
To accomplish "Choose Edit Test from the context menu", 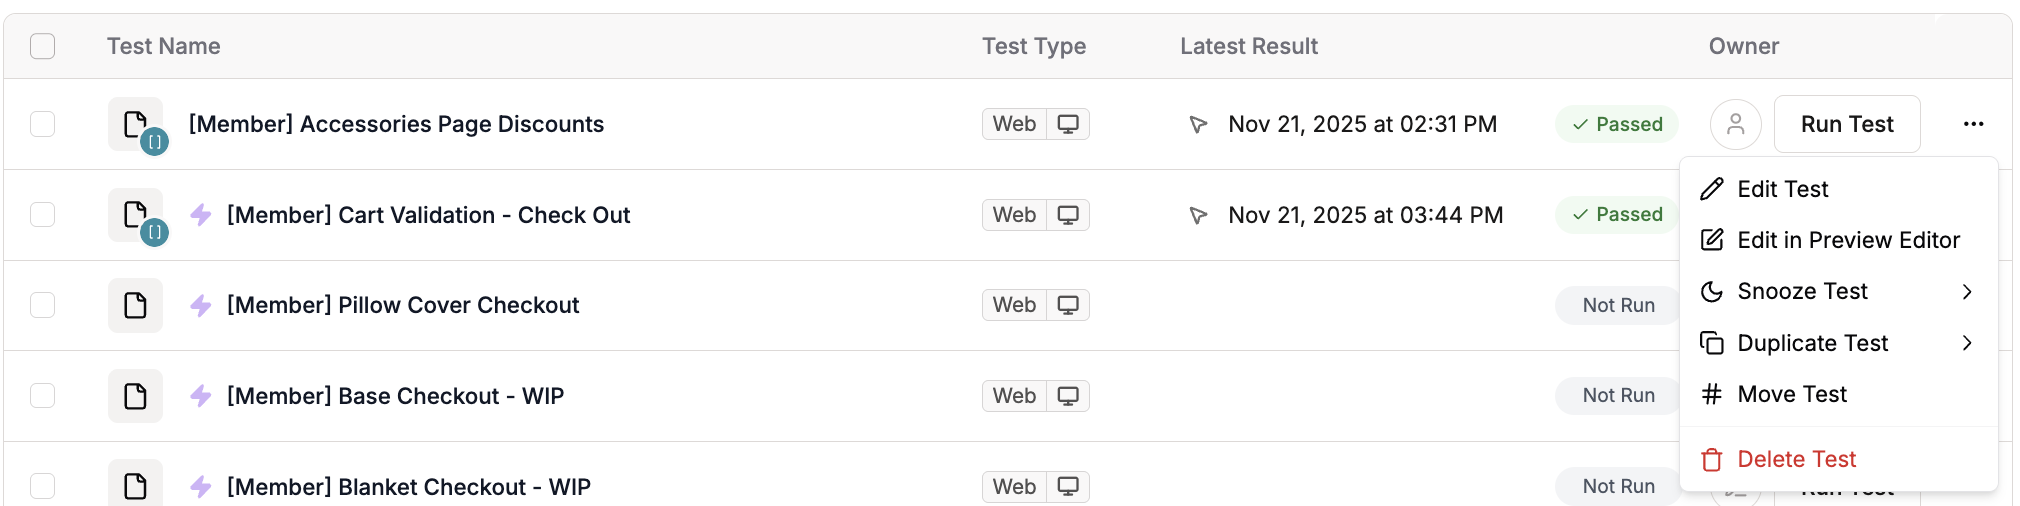I will point(1782,189).
